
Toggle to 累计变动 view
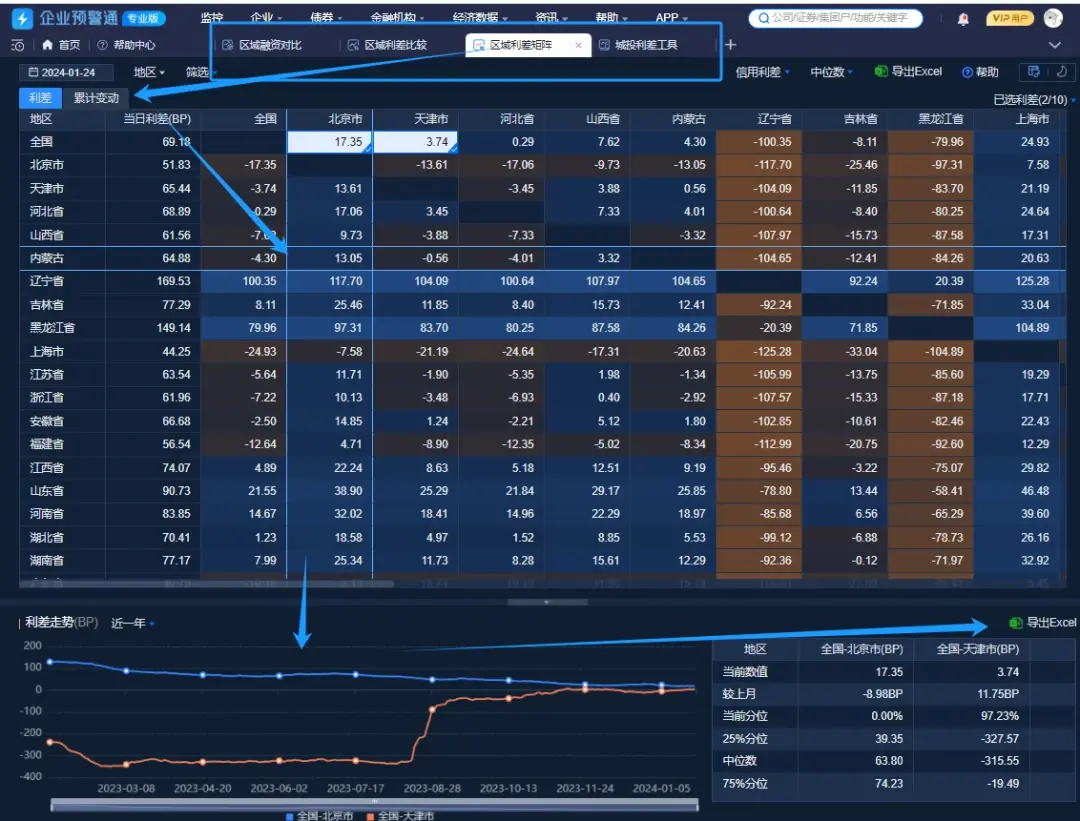click(96, 98)
